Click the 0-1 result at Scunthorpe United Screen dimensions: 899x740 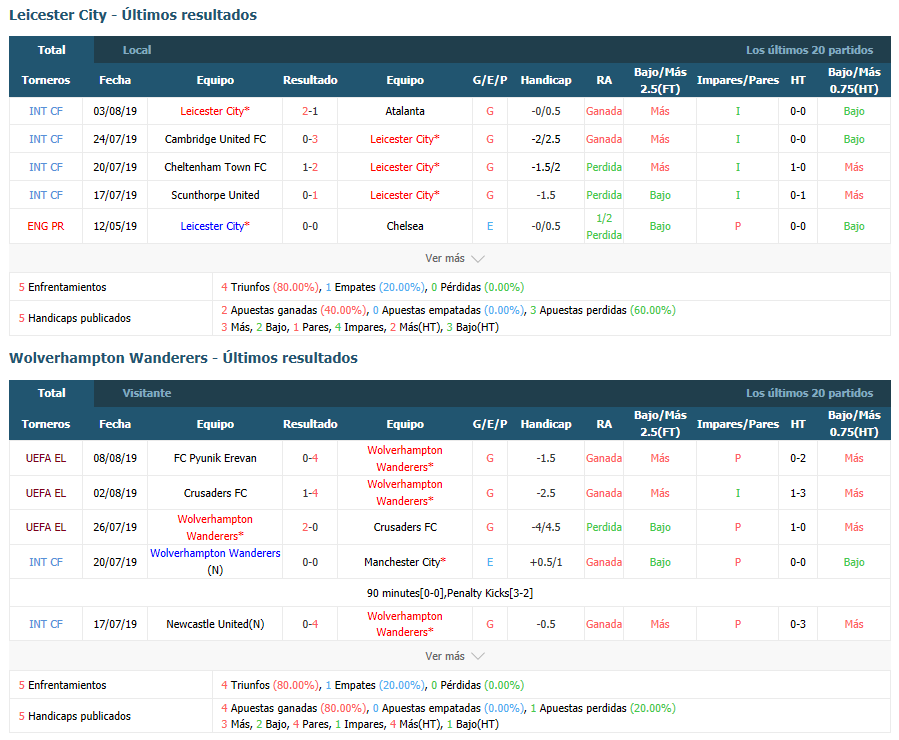[x=310, y=195]
